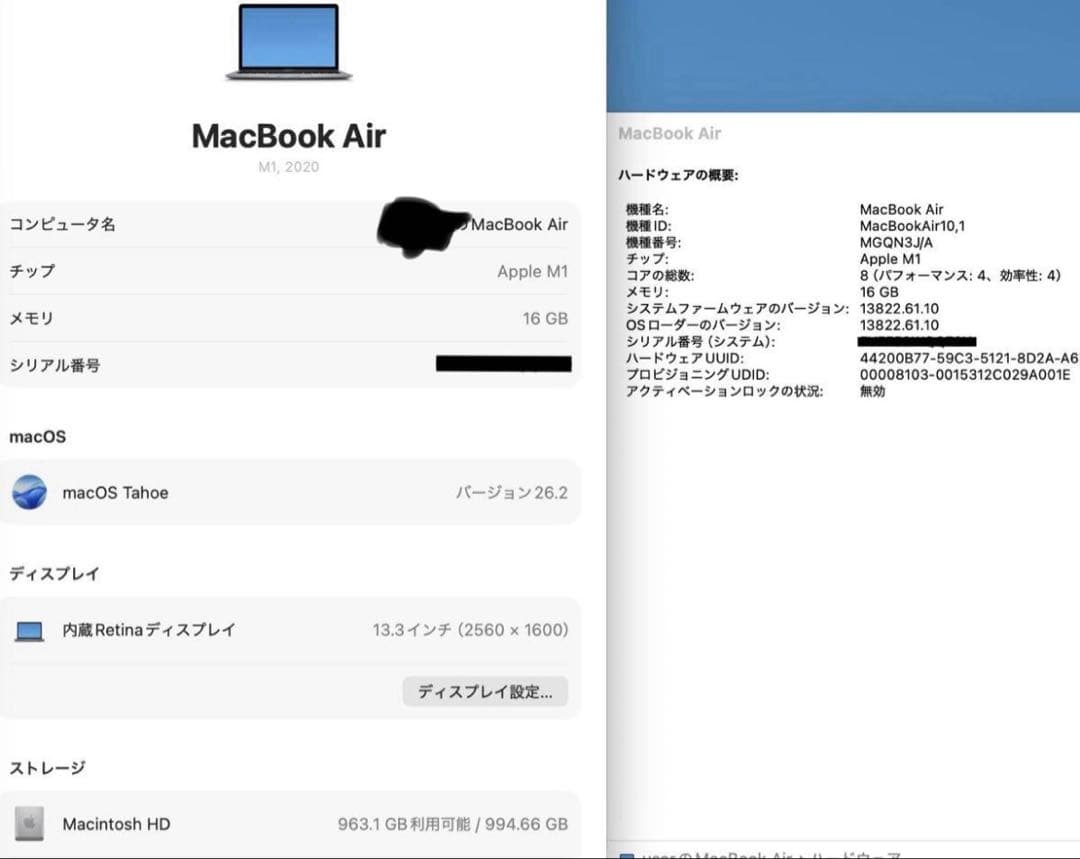Select シリアル番号 (システム) label
The height and width of the screenshot is (859, 1080).
pos(700,342)
